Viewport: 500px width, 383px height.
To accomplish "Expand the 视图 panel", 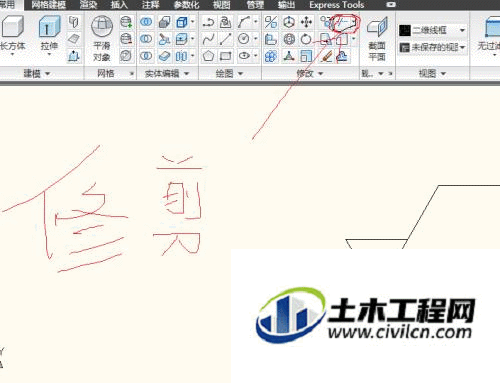I will click(x=432, y=73).
